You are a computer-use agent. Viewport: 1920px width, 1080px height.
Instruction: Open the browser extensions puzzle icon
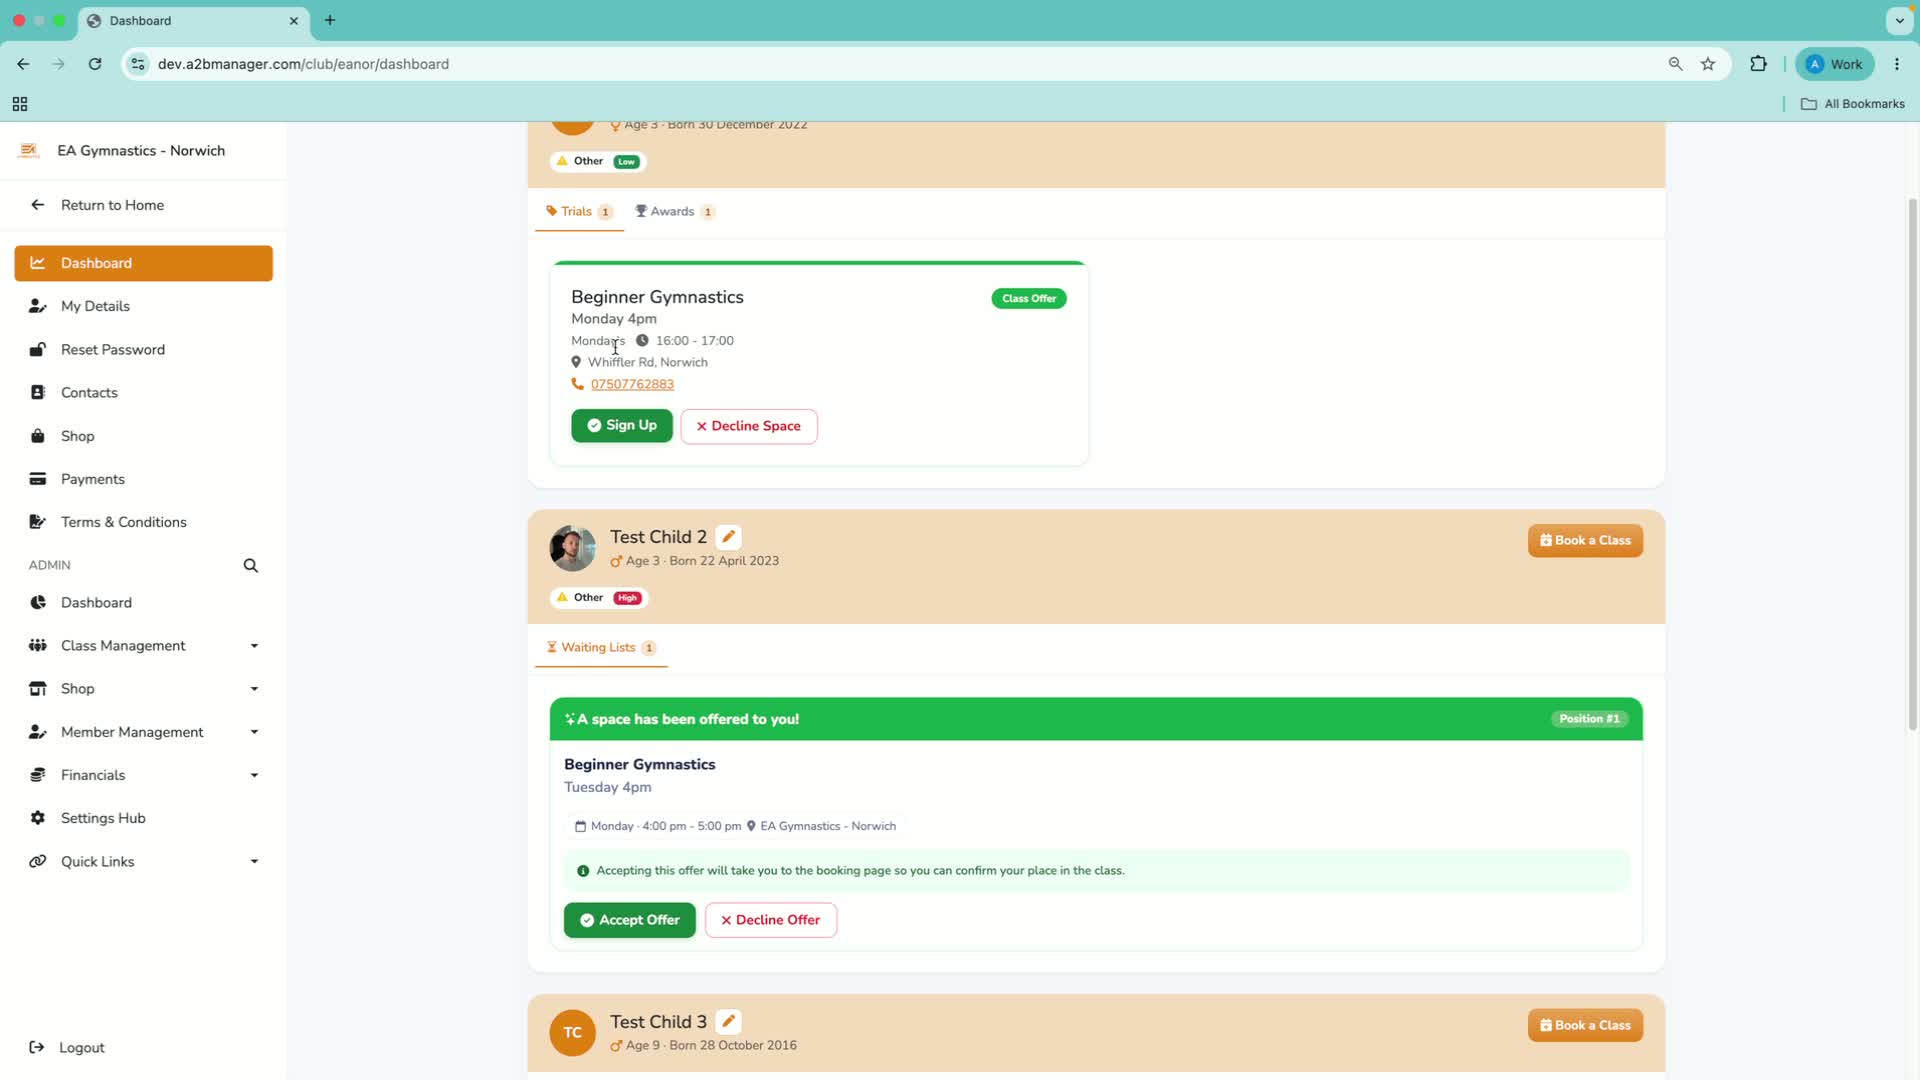click(1758, 64)
